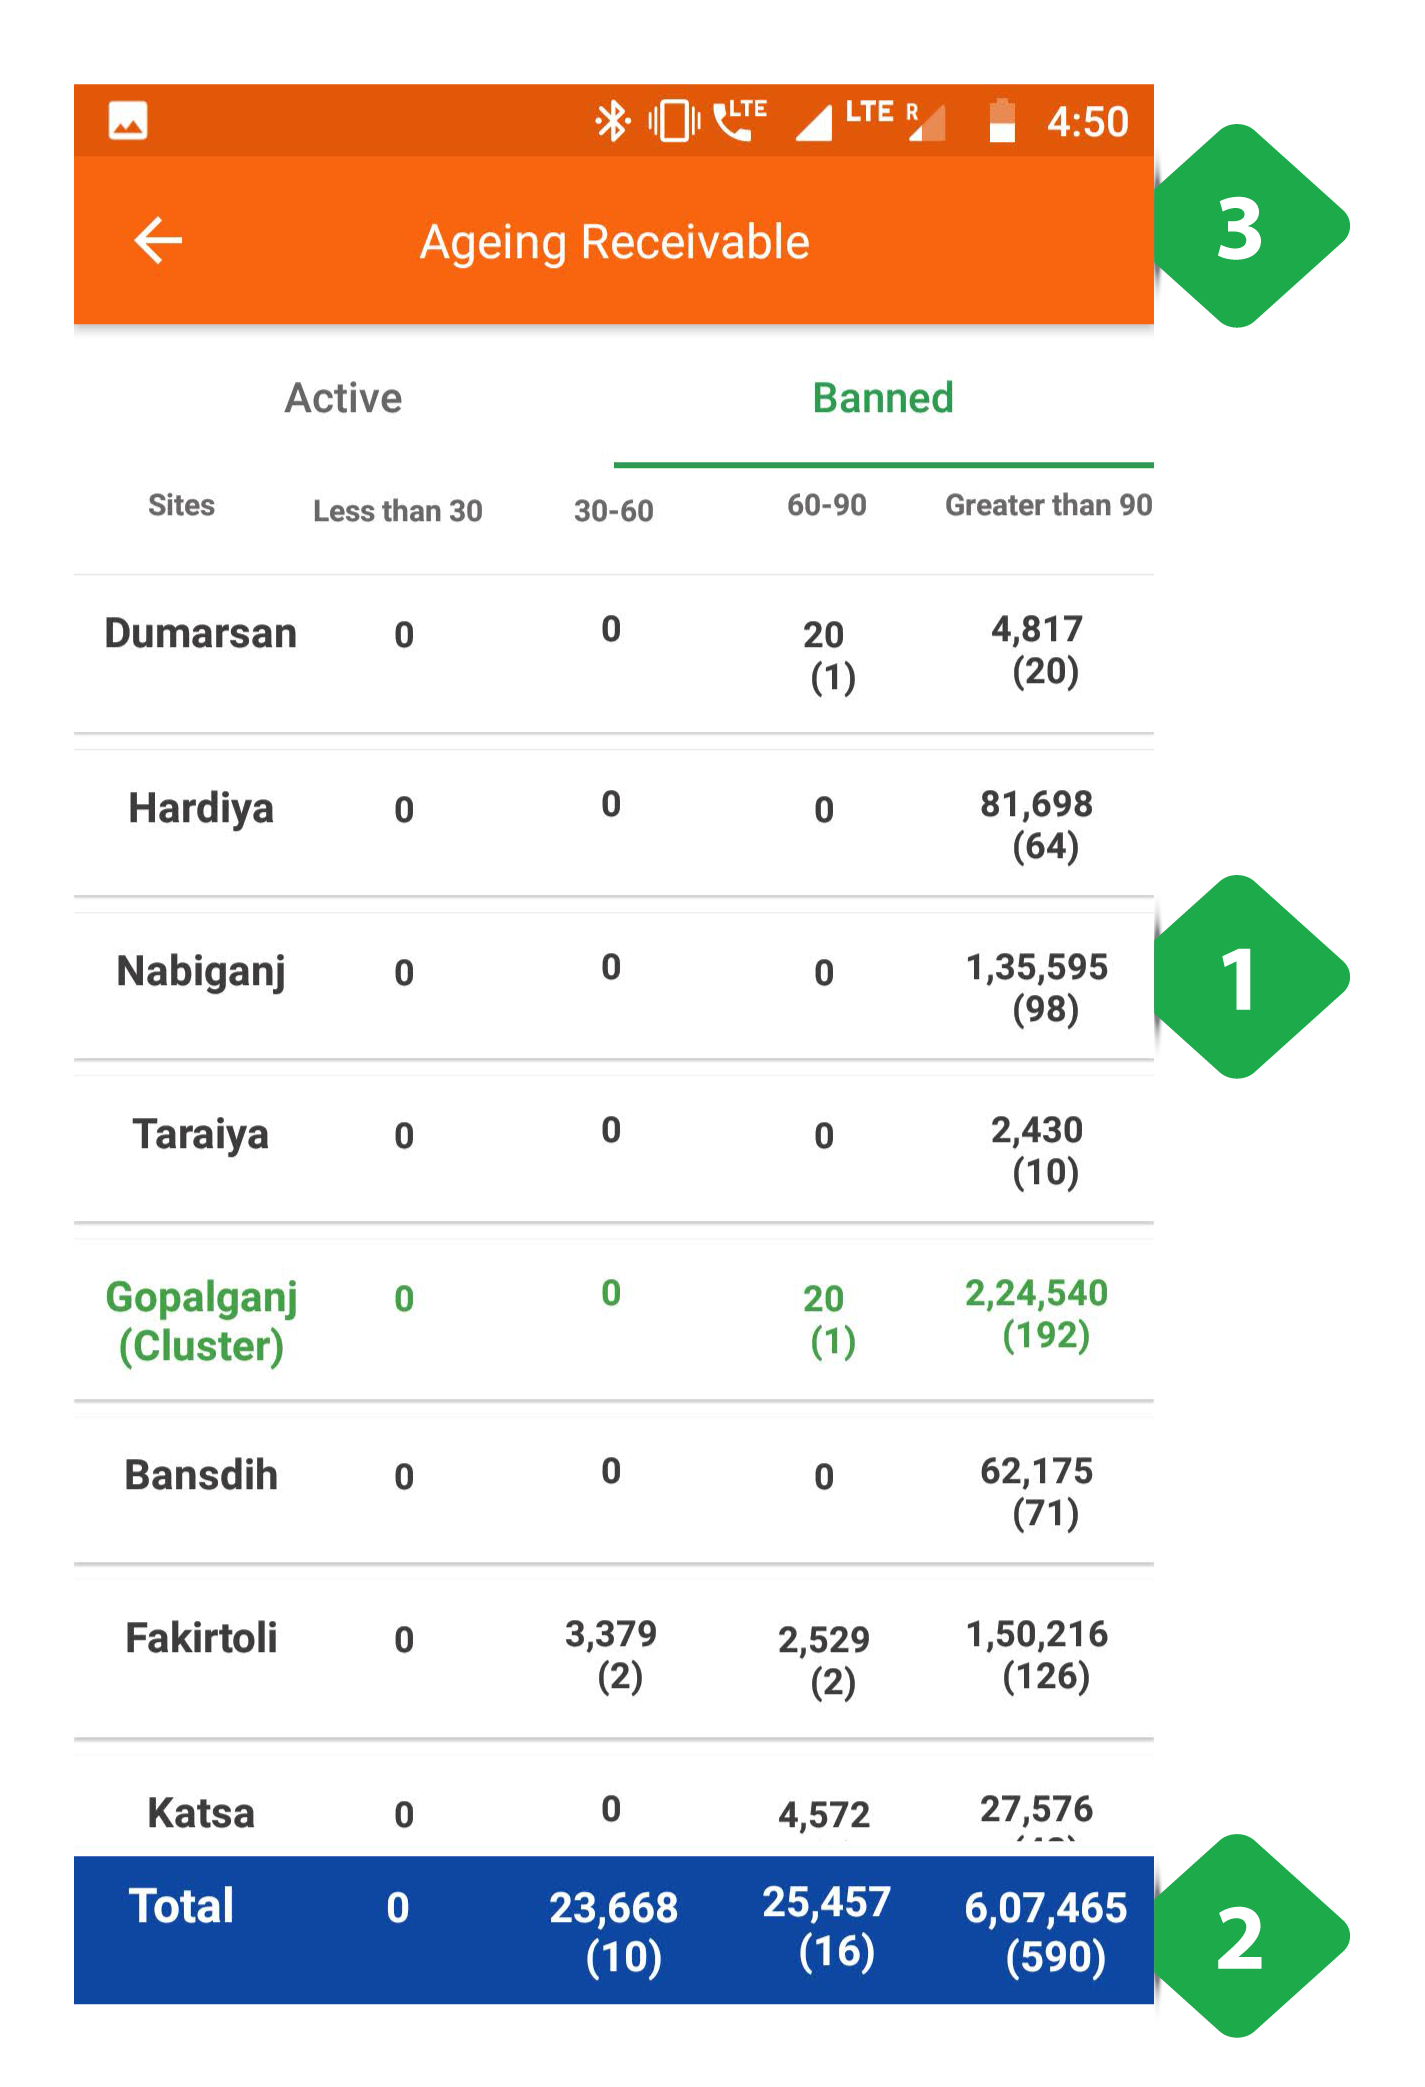The height and width of the screenshot is (2087, 1425).
Task: Tap the Total 6,07,465 value
Action: point(1046,1908)
